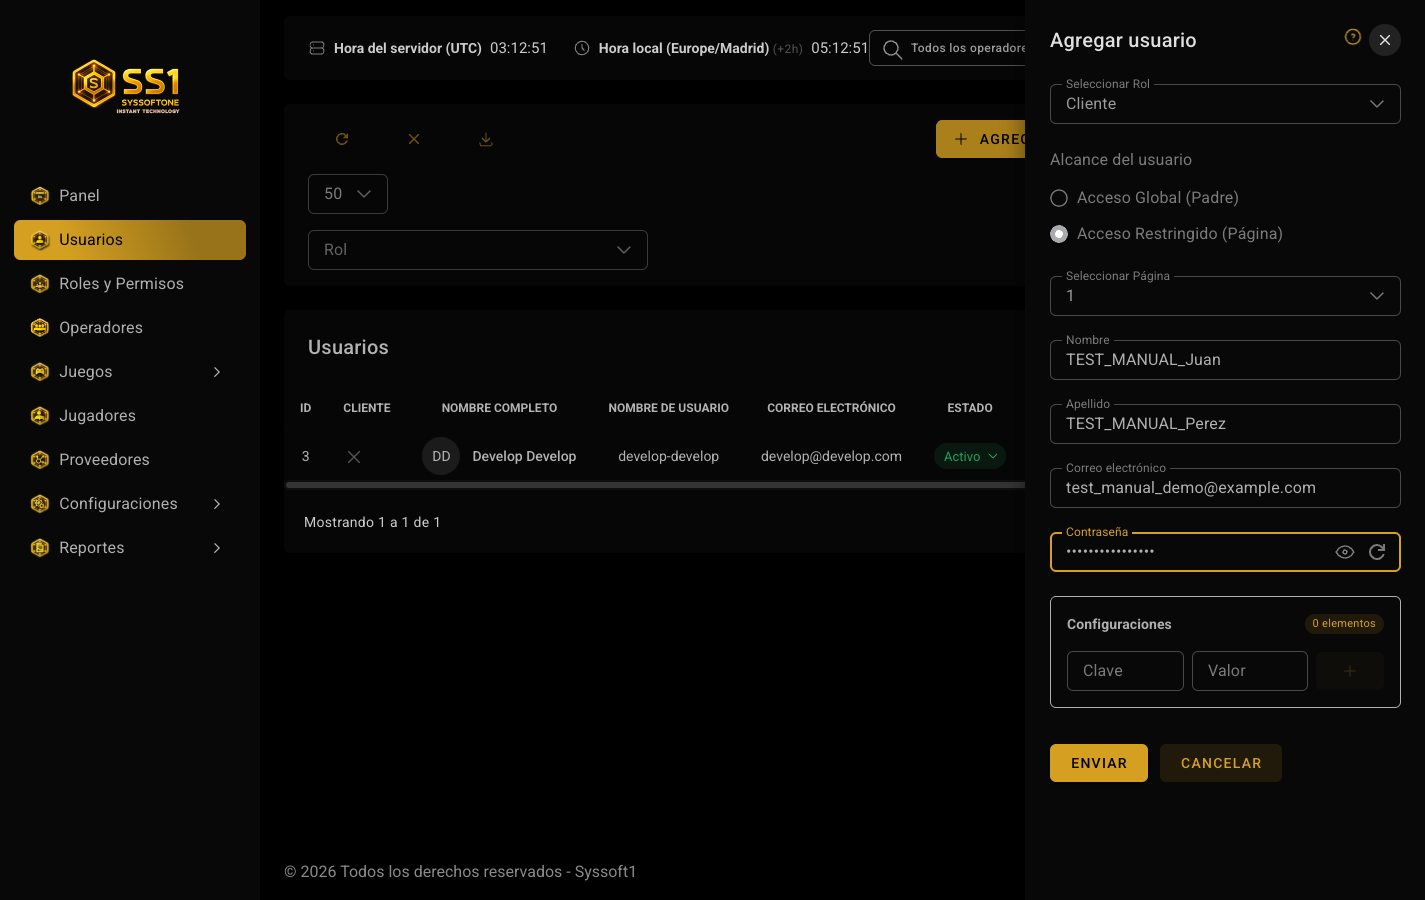Open the Seleccionar Rol dropdown

pyautogui.click(x=1225, y=104)
